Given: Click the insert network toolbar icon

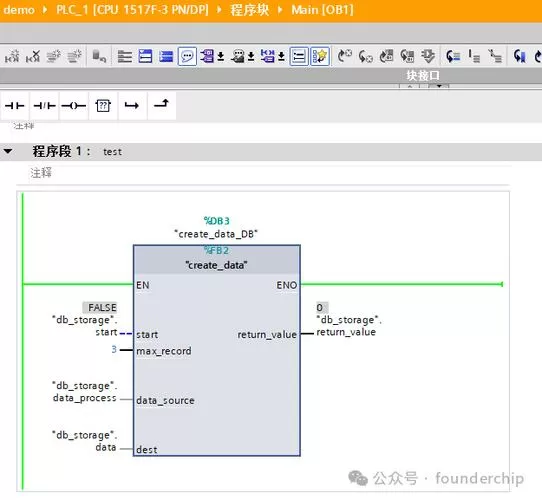Looking at the screenshot, I should coord(12,56).
